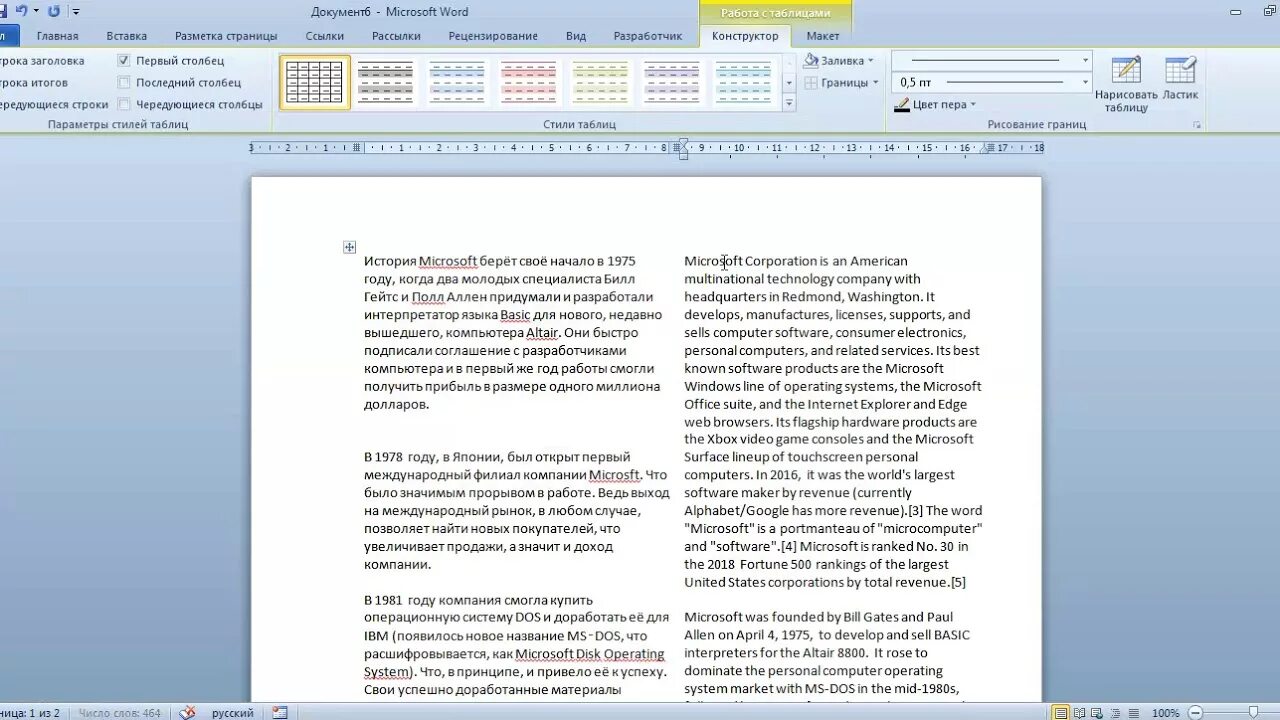Screen dimensions: 1280x720
Task: Enable the Чередующиеся столбцы checkbox
Action: [124, 104]
